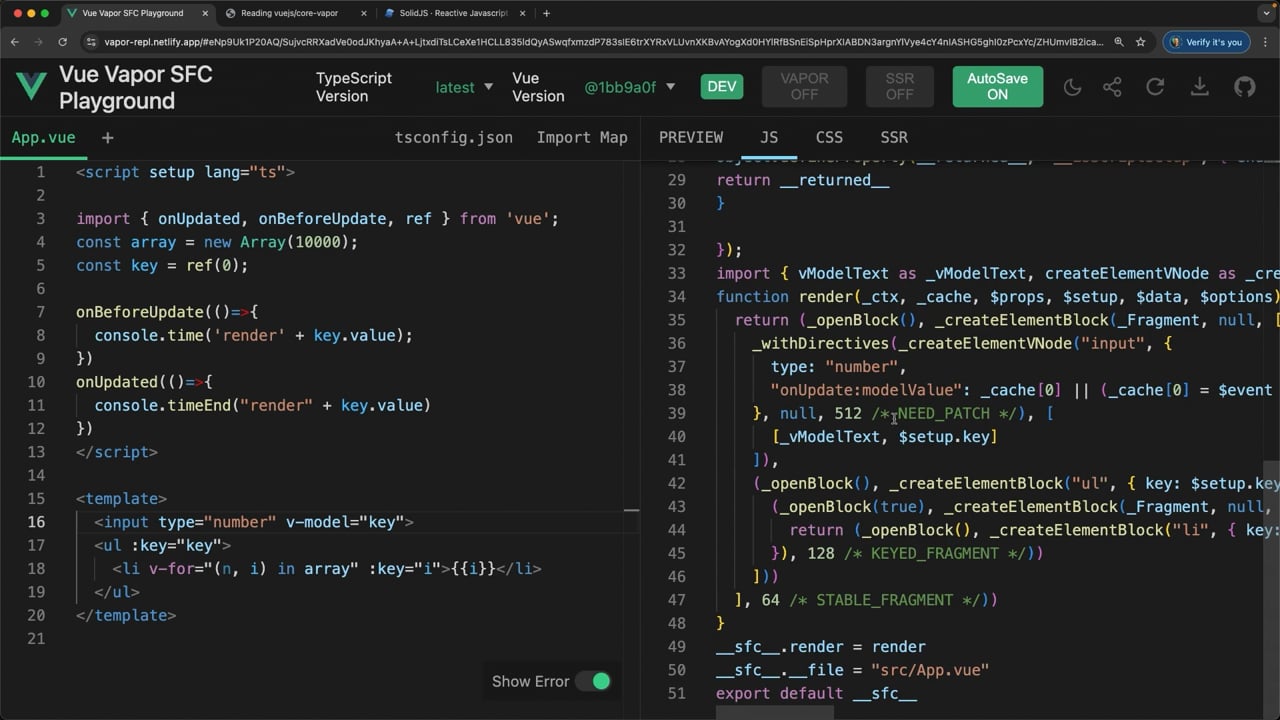1280x720 pixels.
Task: Click the Vue logo in the header
Action: click(31, 87)
